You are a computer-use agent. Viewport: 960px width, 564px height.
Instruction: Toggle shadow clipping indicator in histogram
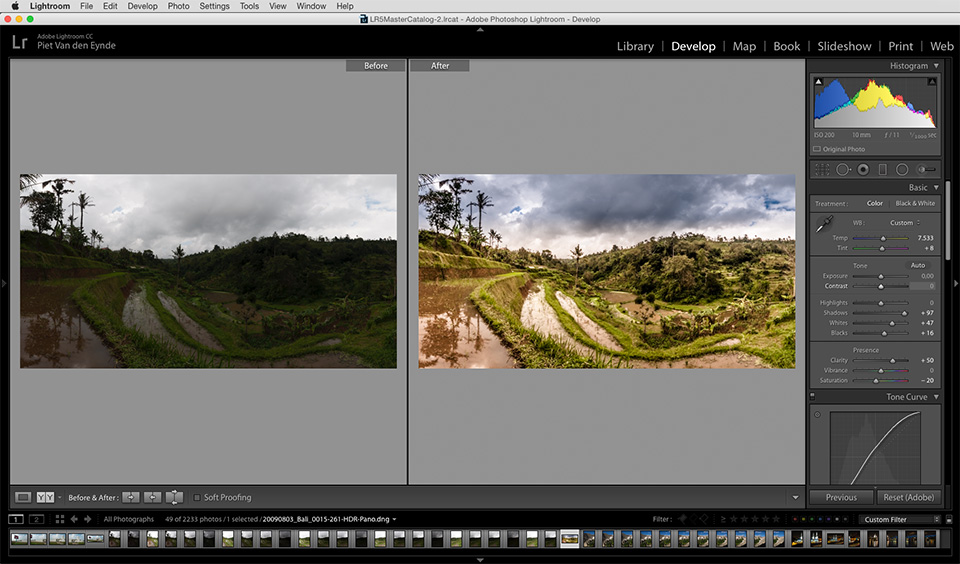coord(819,81)
